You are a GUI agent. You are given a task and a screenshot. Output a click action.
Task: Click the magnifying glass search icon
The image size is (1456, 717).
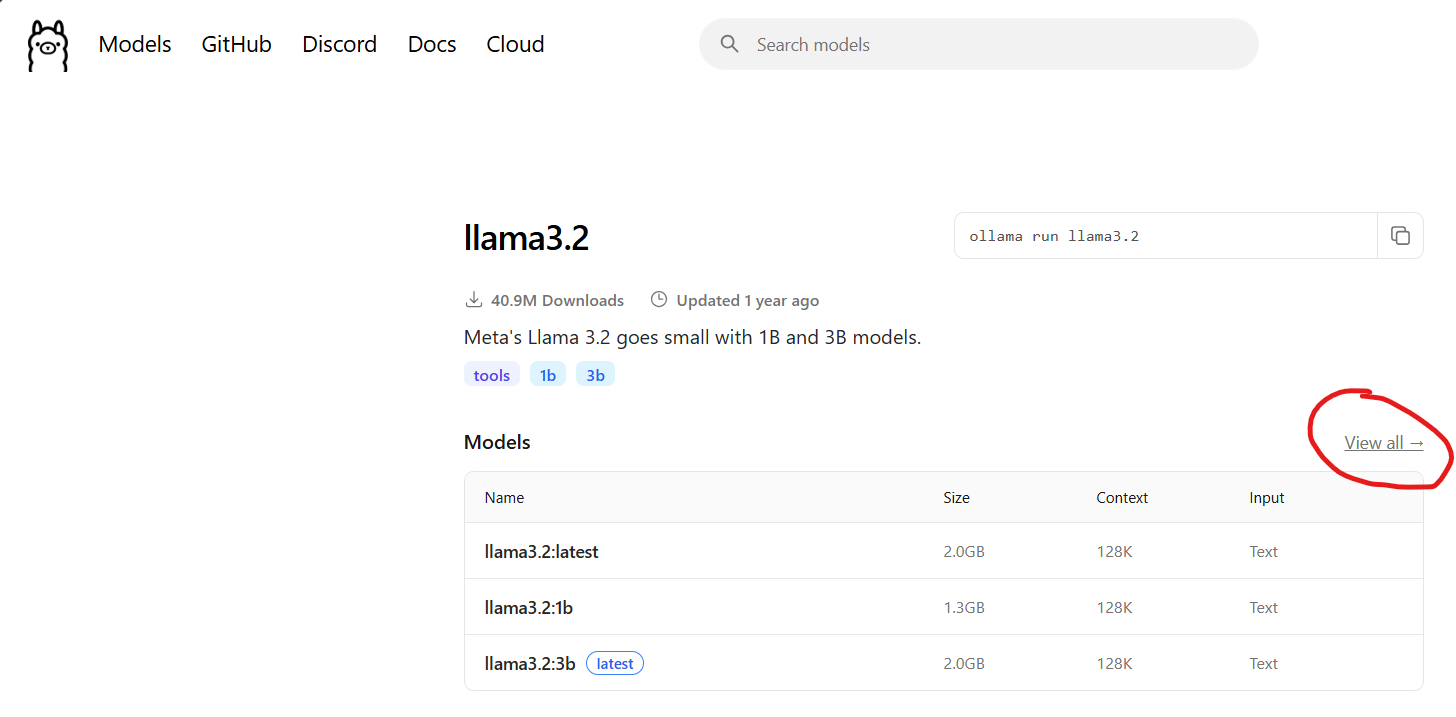[x=730, y=44]
